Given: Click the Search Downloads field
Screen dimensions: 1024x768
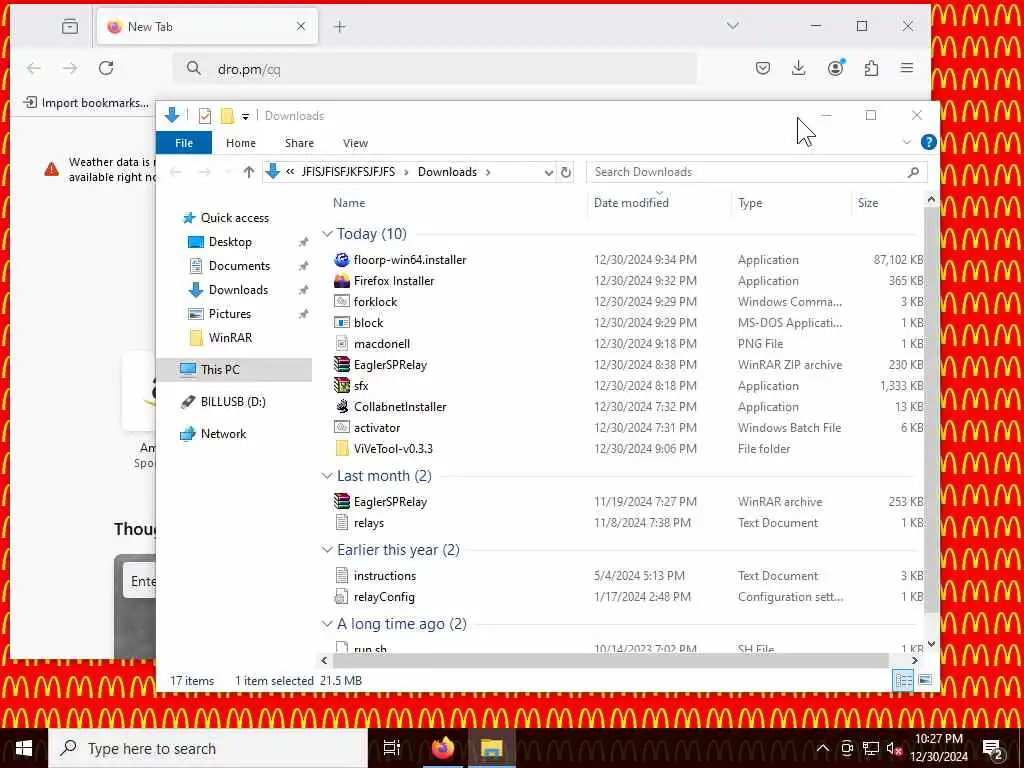Looking at the screenshot, I should [756, 172].
